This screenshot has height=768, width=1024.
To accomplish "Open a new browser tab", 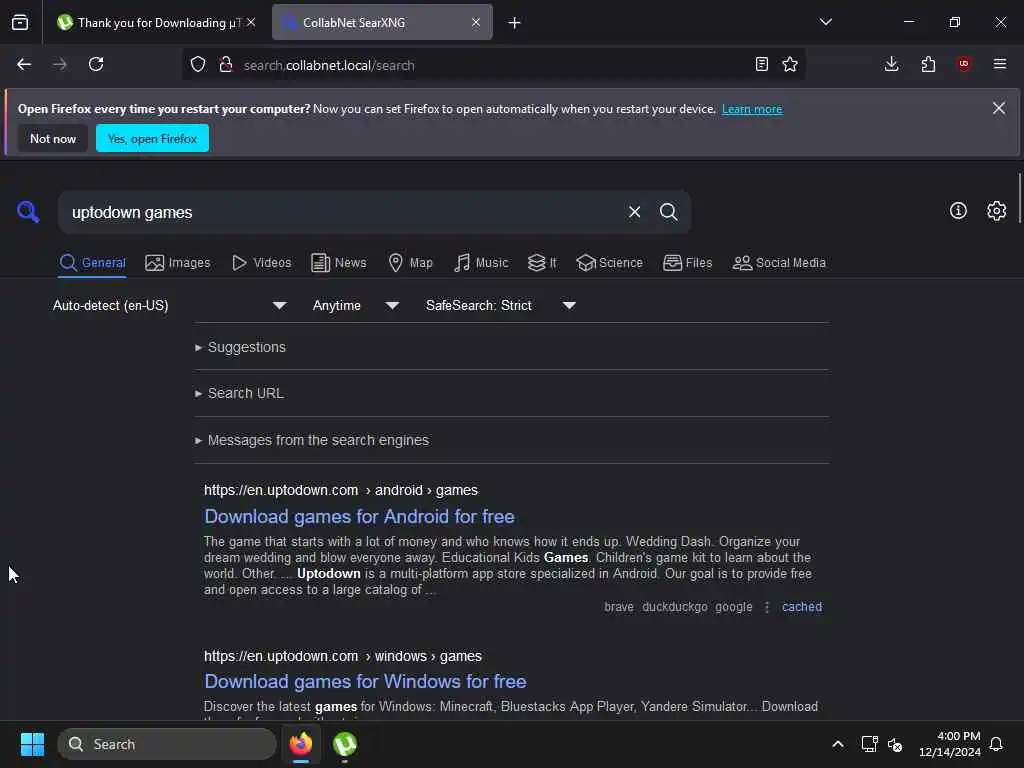I will click(515, 22).
